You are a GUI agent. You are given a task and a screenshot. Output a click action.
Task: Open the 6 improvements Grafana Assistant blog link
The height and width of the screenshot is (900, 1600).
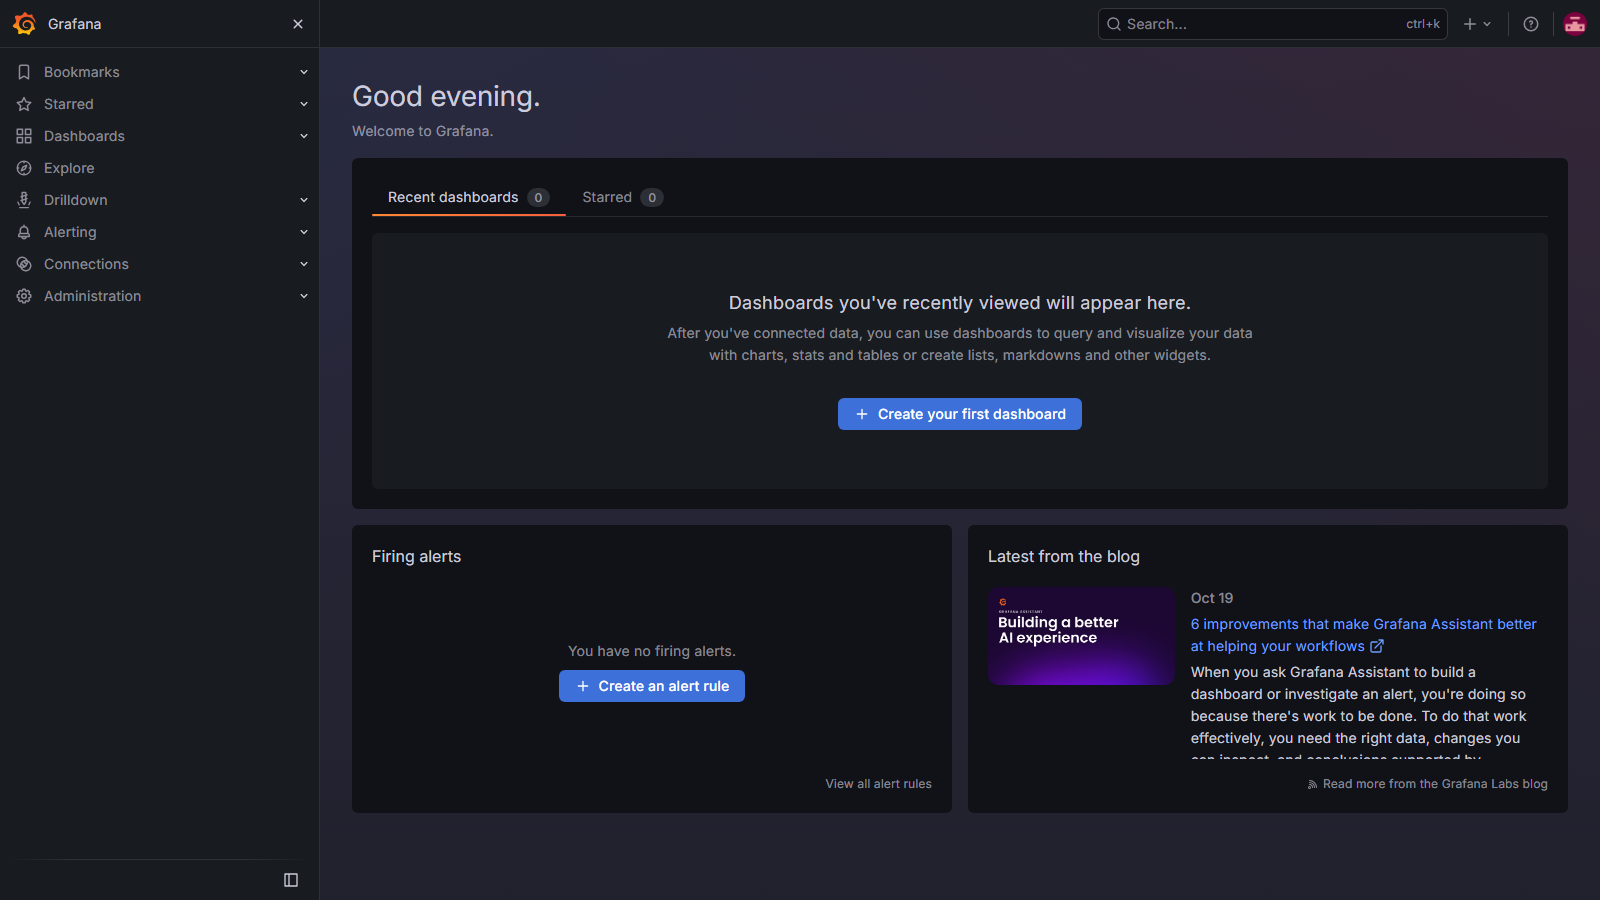tap(1363, 635)
